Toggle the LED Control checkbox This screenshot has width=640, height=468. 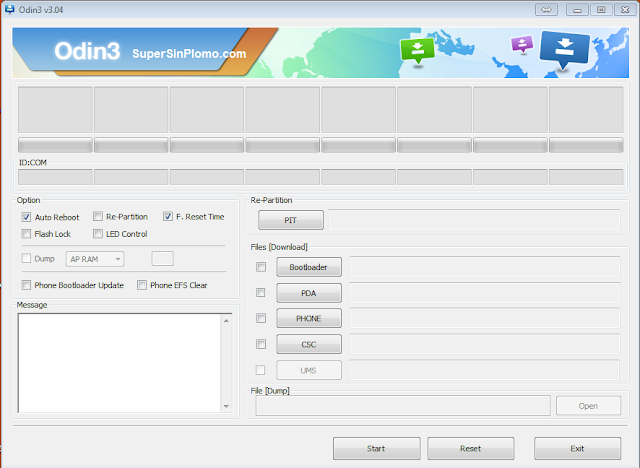(x=98, y=234)
